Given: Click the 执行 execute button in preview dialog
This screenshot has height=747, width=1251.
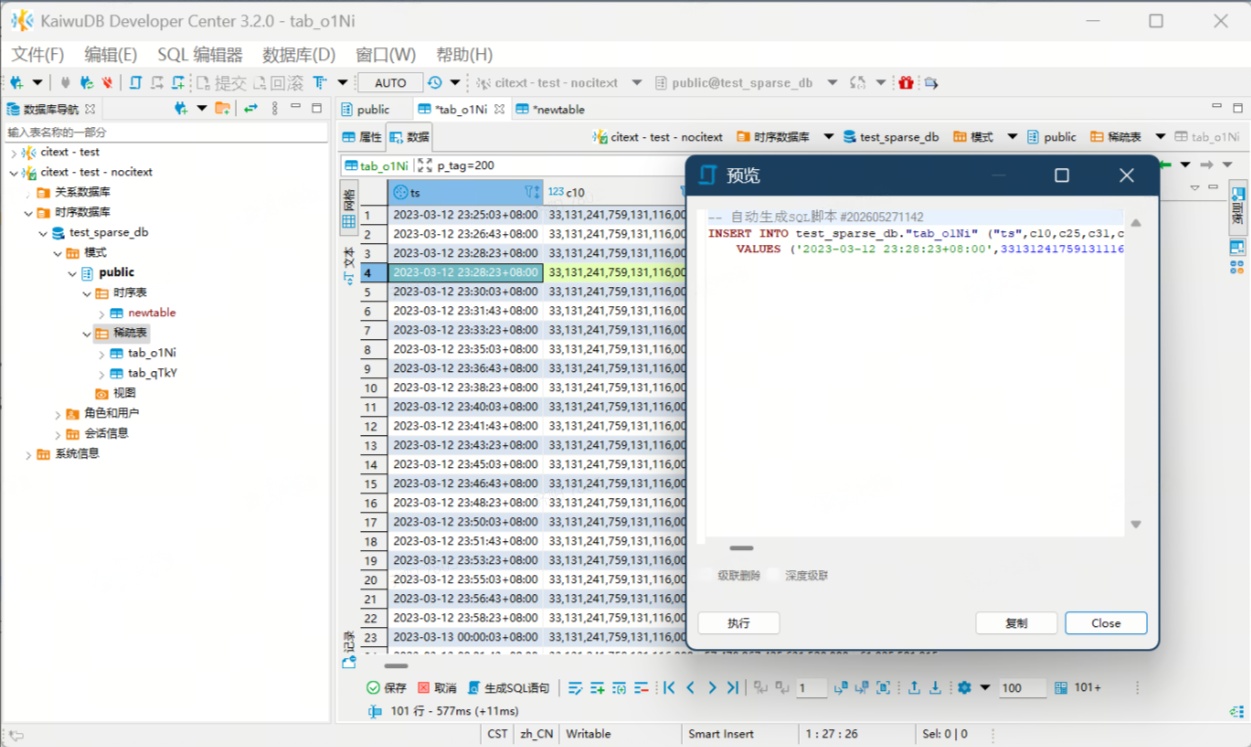Looking at the screenshot, I should tap(739, 623).
